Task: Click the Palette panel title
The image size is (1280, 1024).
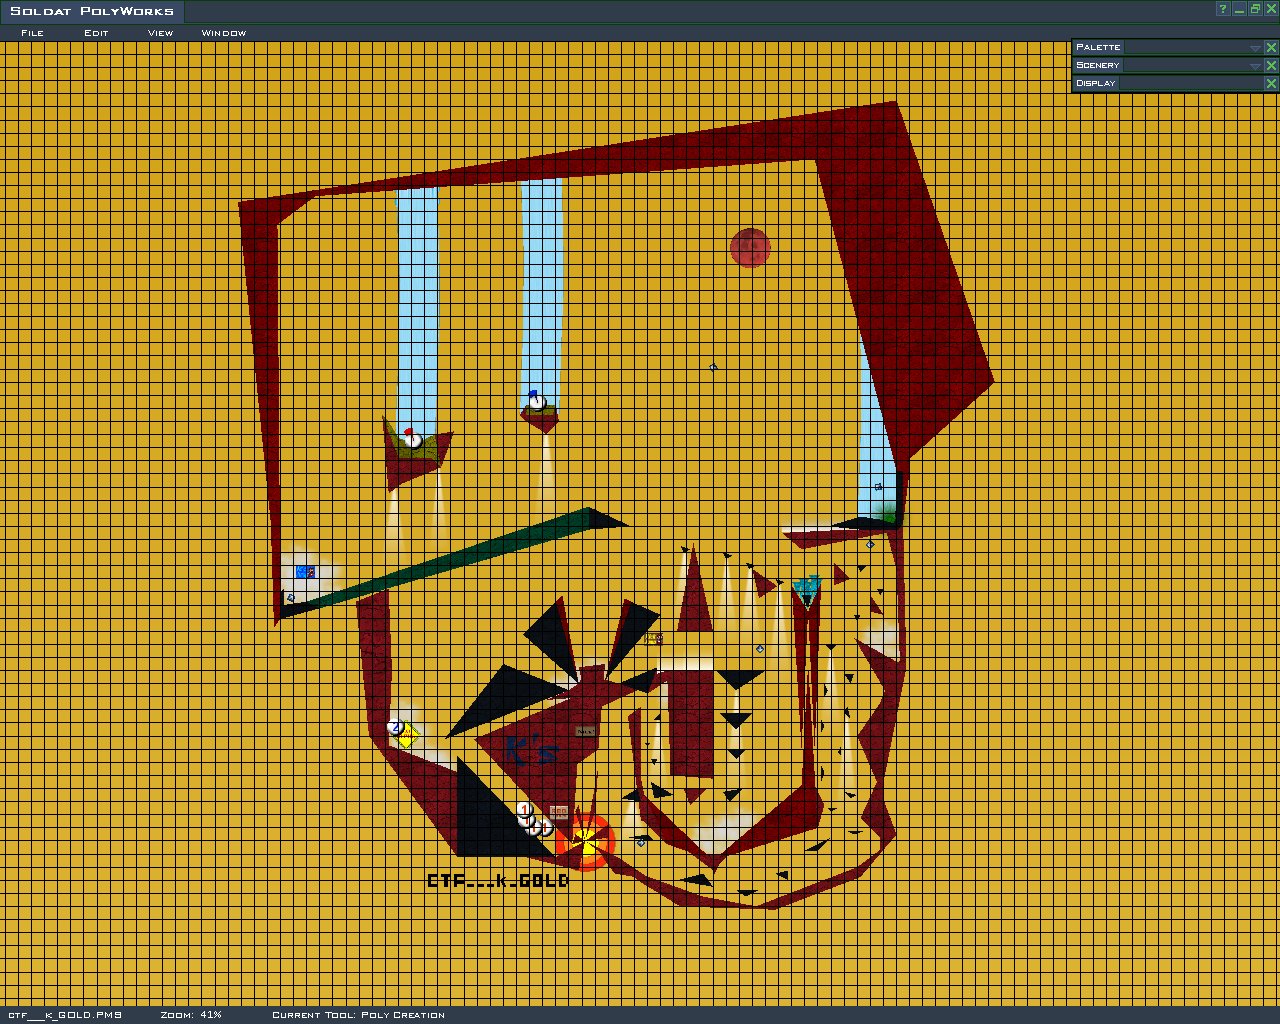Action: pyautogui.click(x=1098, y=47)
